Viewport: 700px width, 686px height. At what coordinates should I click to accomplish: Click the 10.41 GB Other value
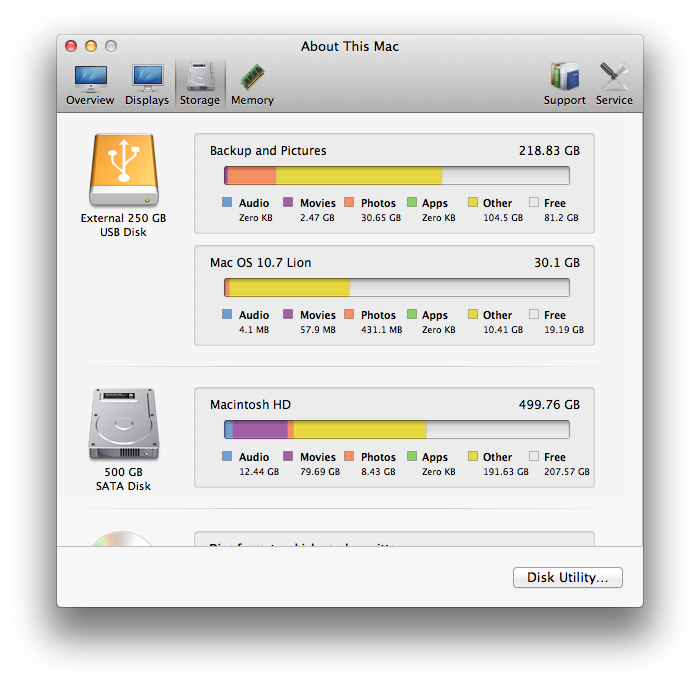point(503,330)
